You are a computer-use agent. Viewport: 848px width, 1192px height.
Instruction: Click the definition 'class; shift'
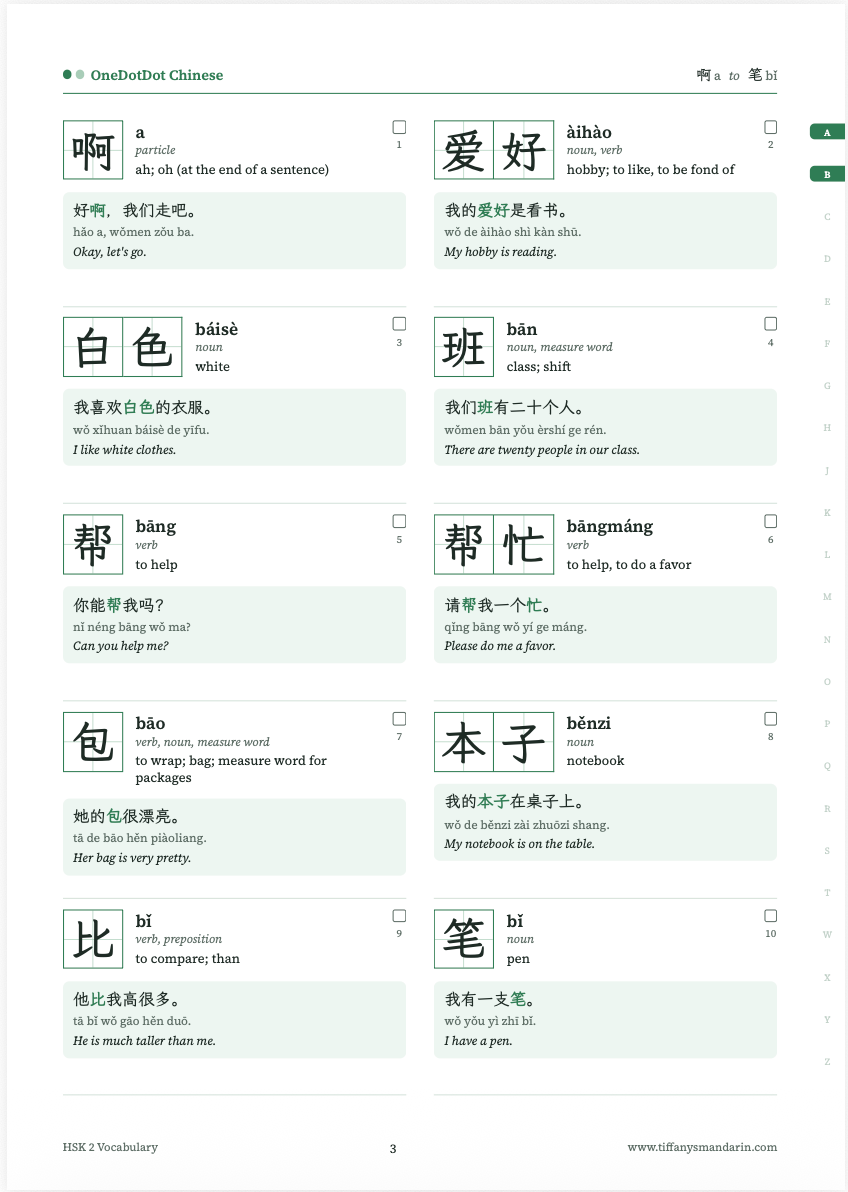538,366
